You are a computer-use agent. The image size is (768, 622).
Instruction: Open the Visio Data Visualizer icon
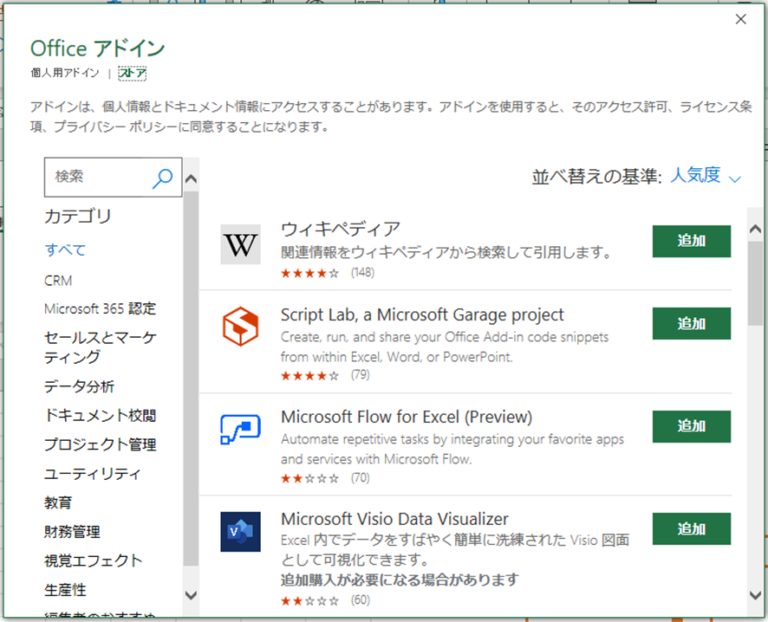(x=240, y=532)
